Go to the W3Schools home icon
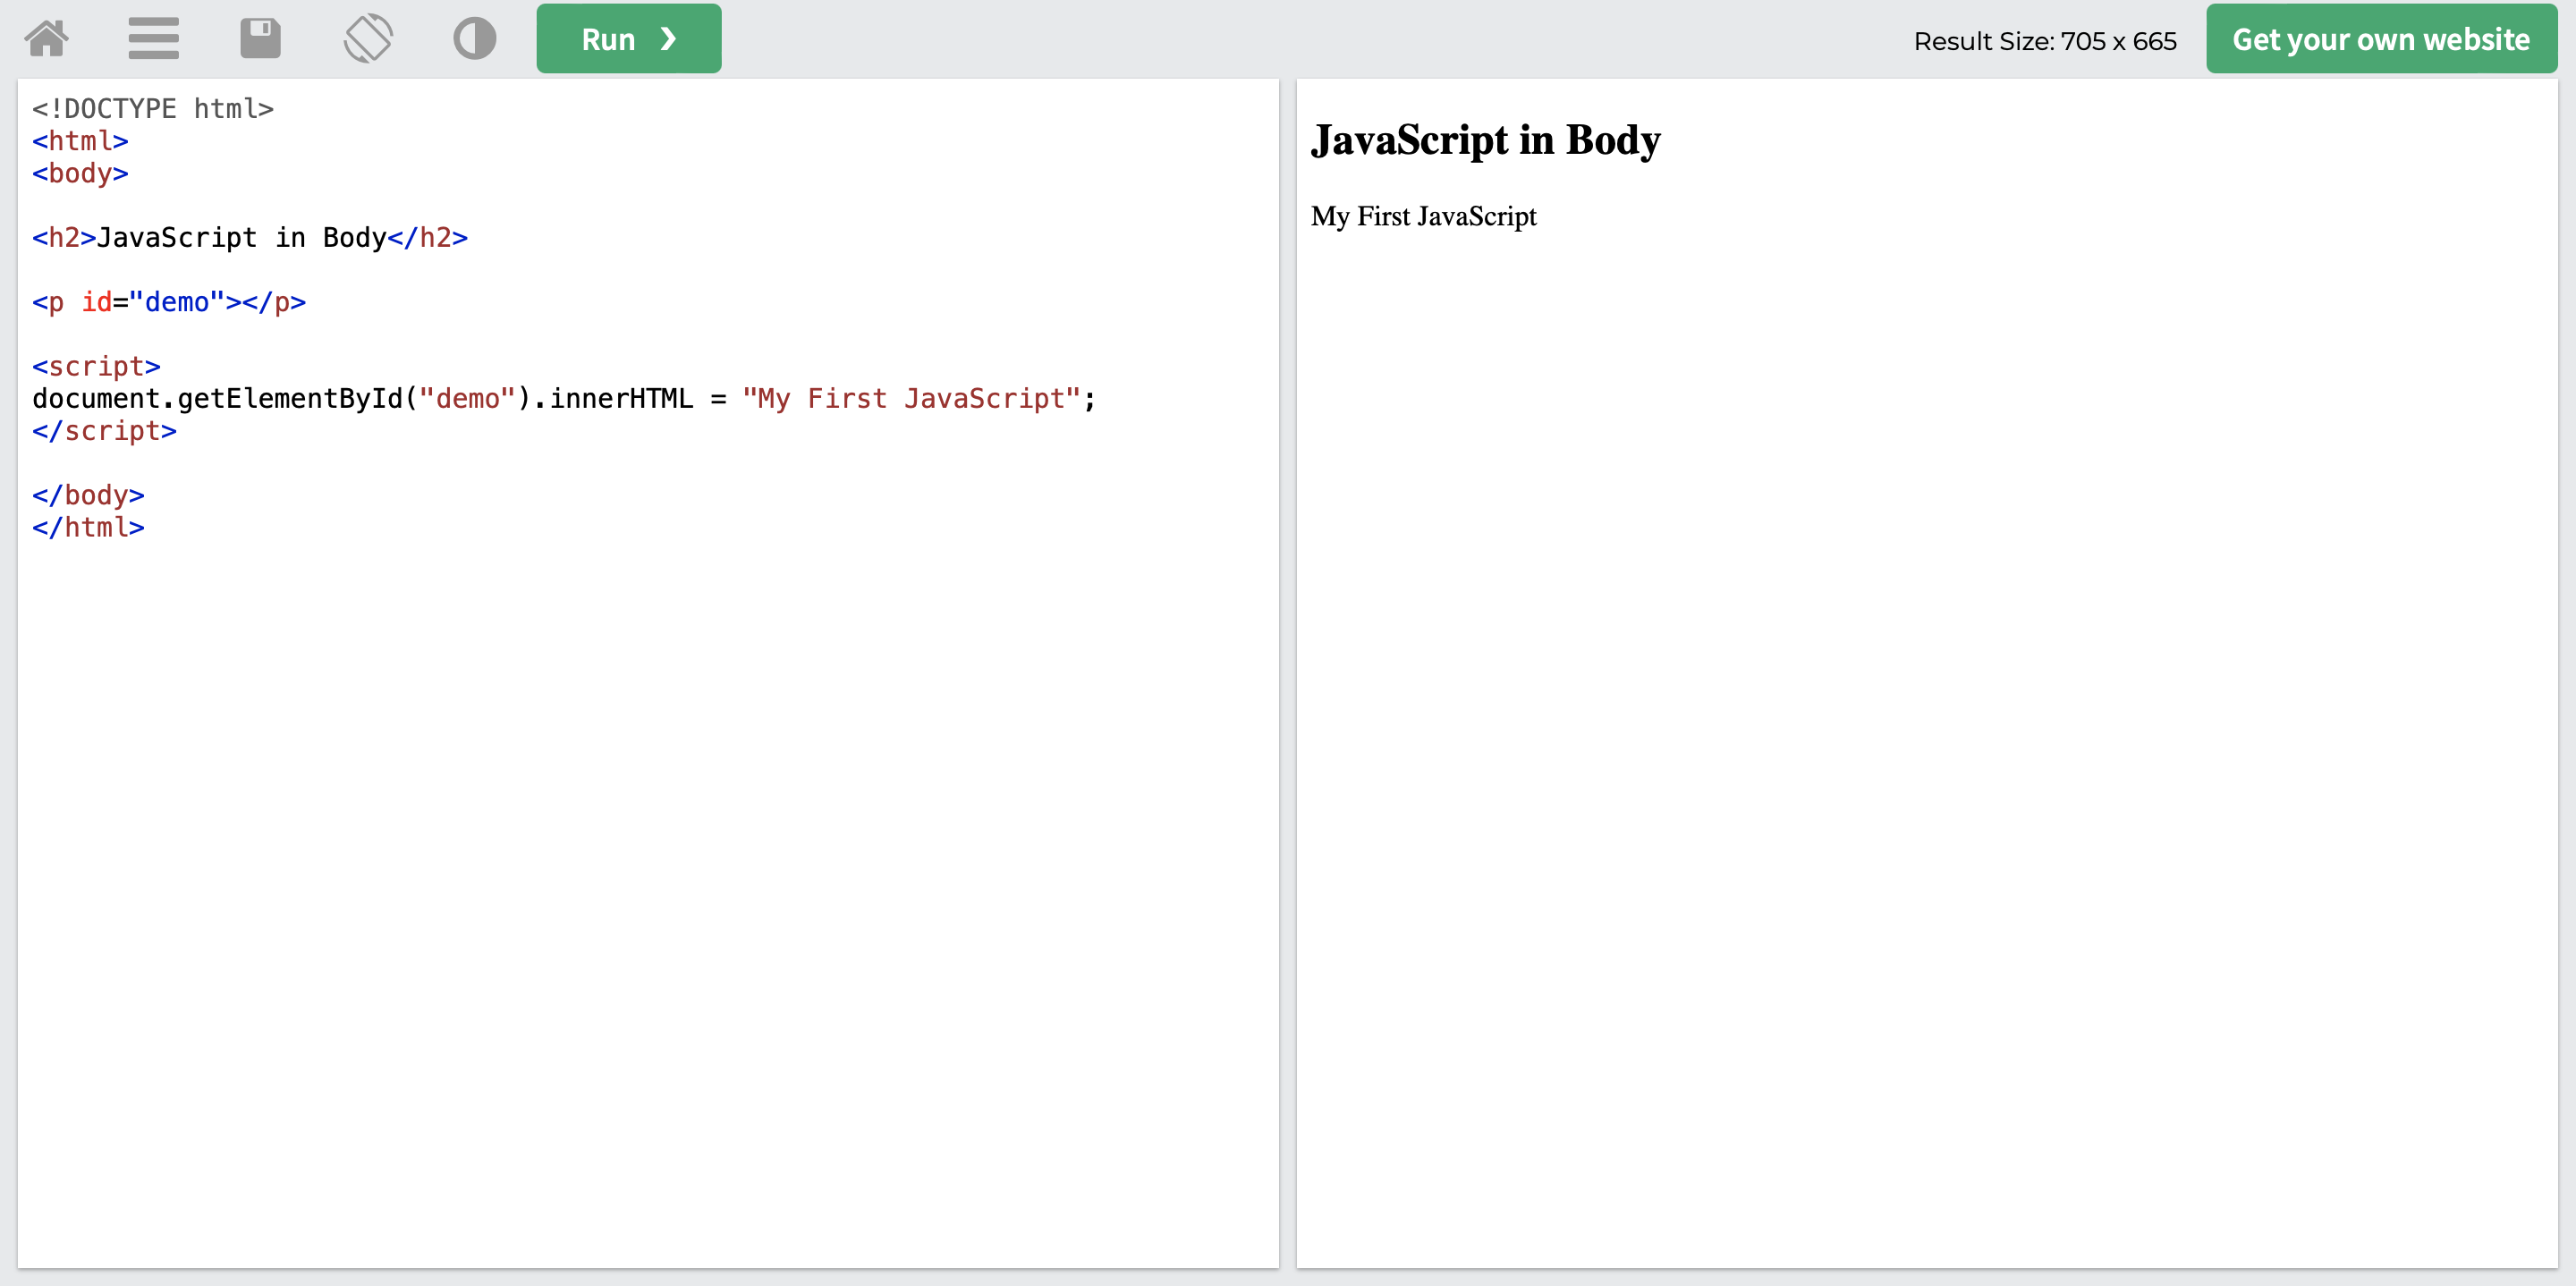2576x1286 pixels. coord(47,39)
